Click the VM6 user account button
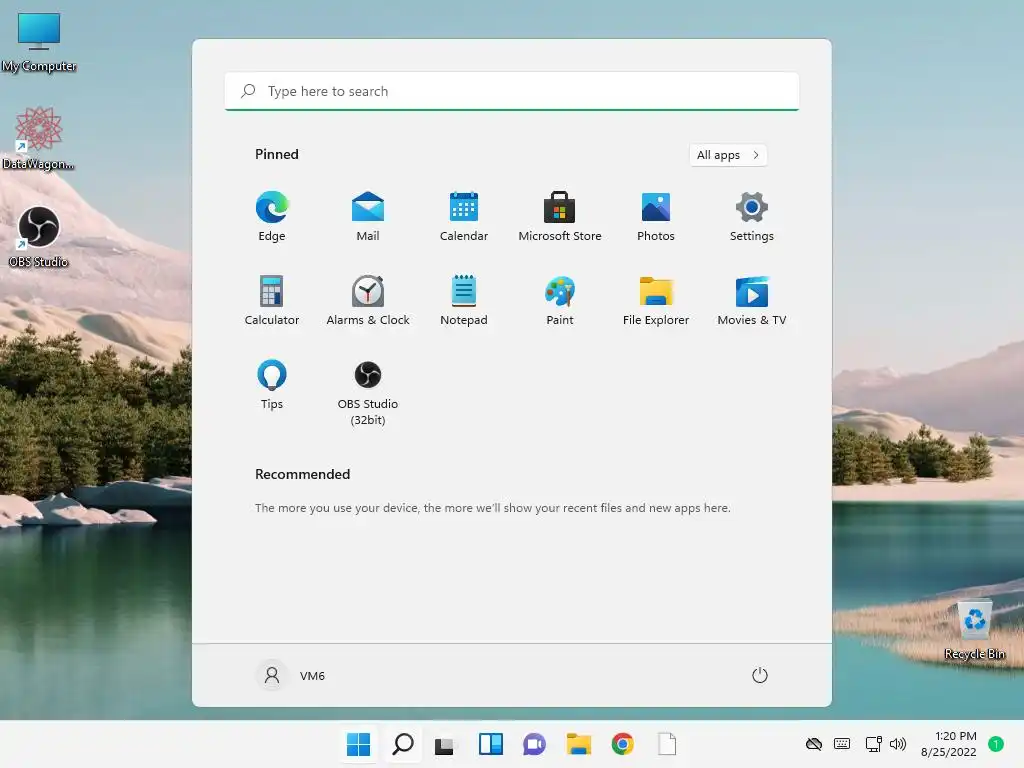 tap(291, 675)
